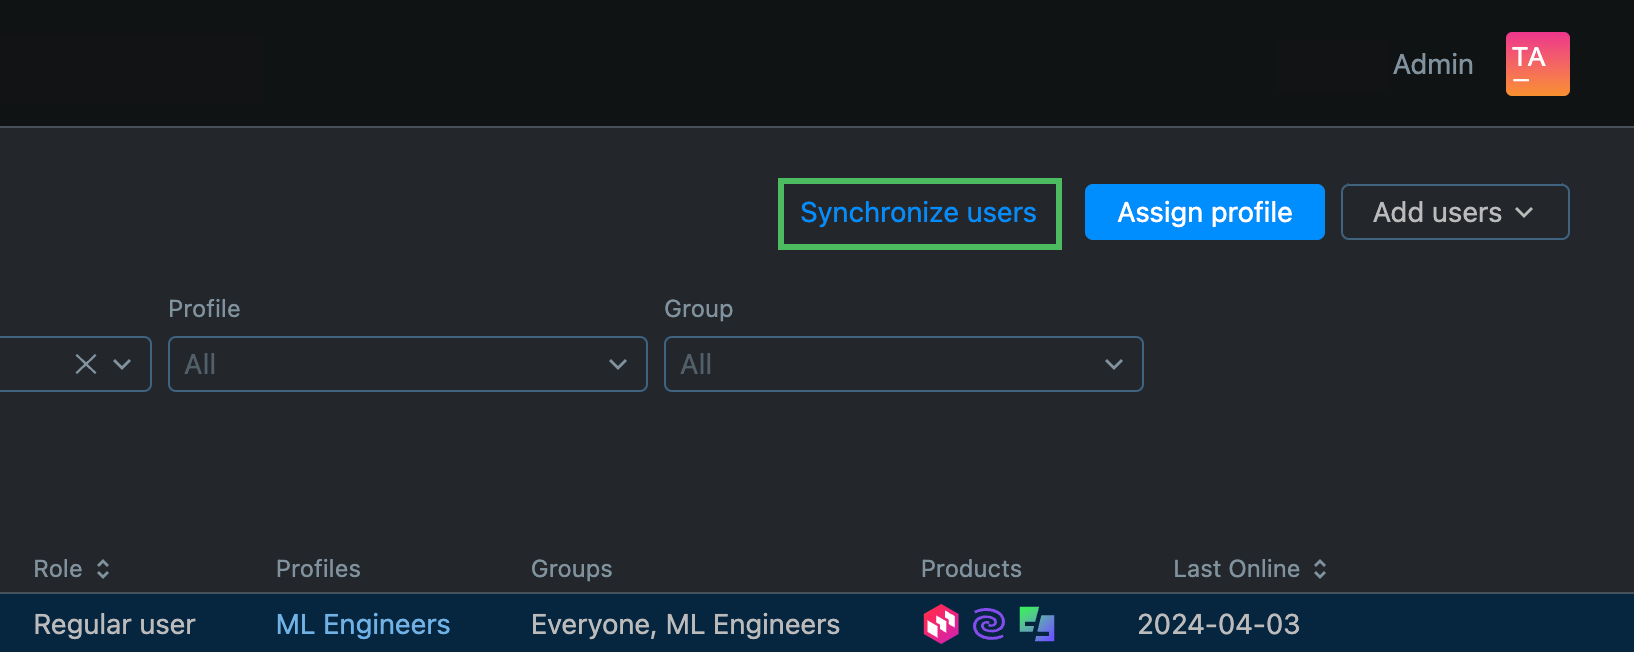Click the Groups column header

571,569
